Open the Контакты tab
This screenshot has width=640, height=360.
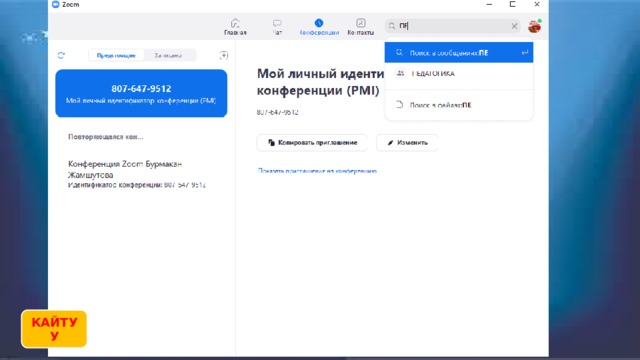(x=360, y=27)
